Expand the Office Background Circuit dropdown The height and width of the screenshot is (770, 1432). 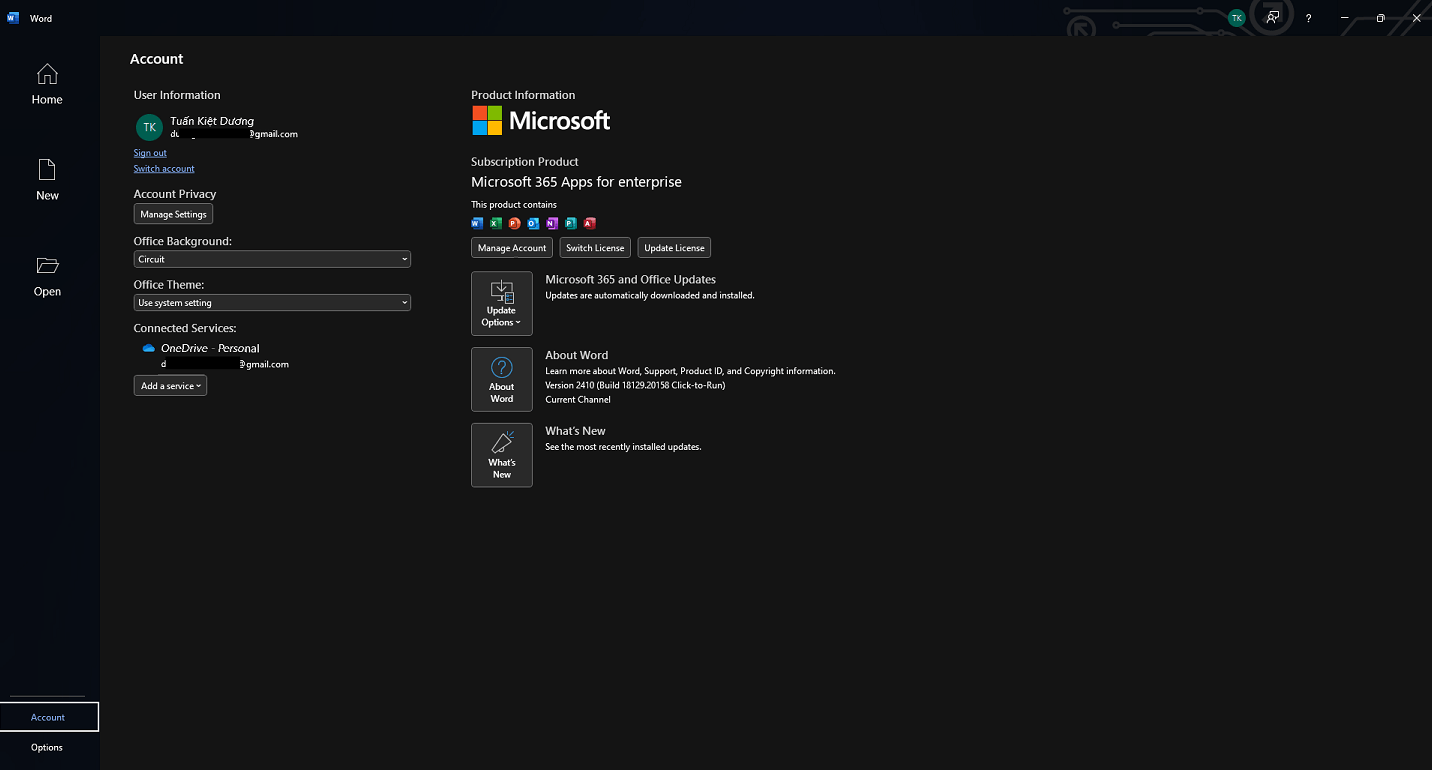[272, 259]
